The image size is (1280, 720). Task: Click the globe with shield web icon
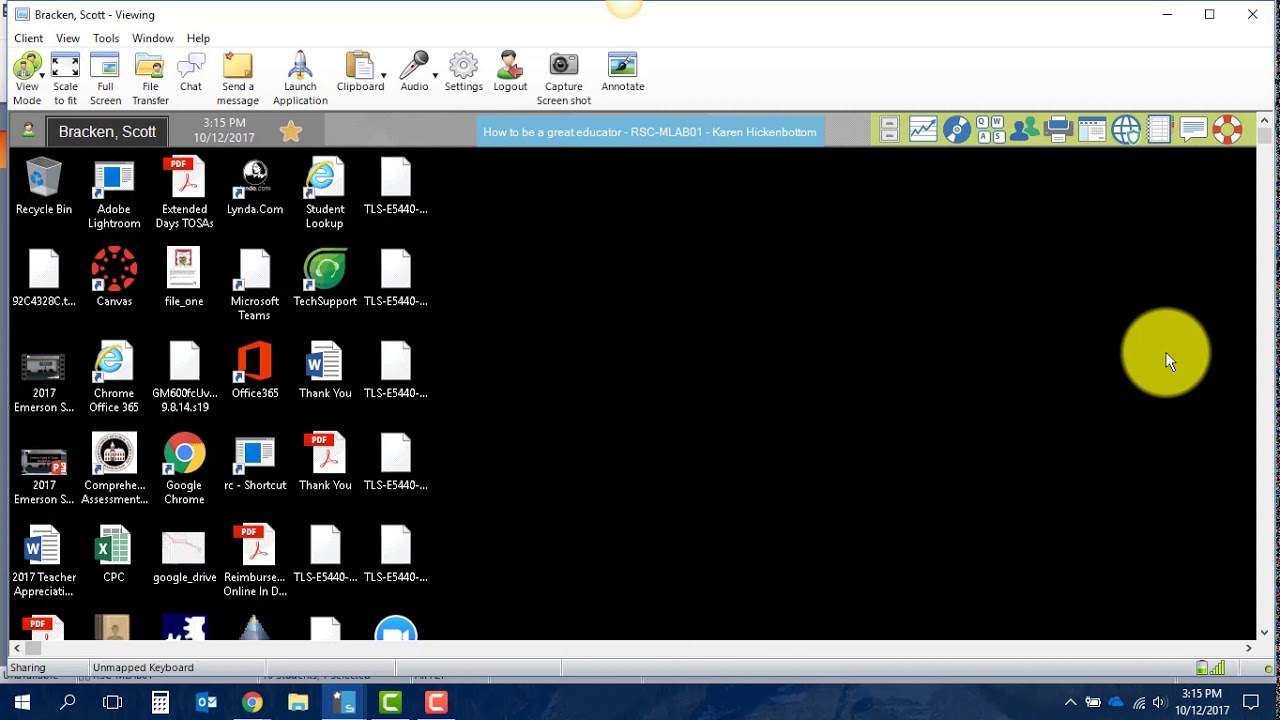[x=1126, y=130]
